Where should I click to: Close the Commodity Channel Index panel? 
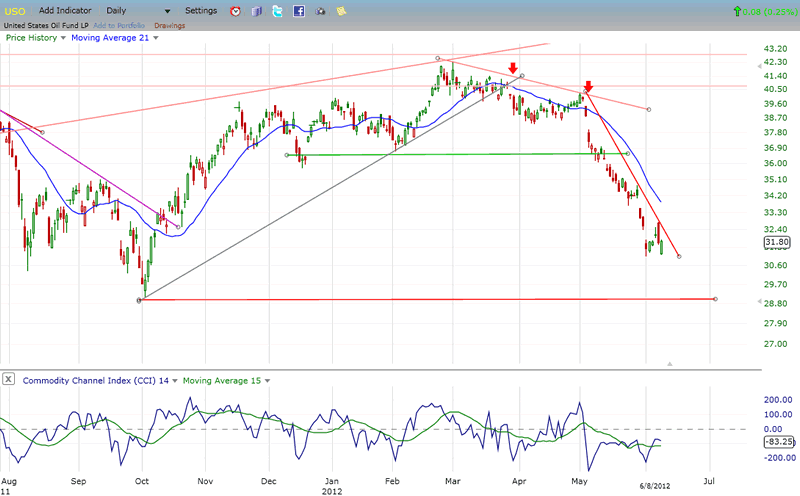point(8,379)
